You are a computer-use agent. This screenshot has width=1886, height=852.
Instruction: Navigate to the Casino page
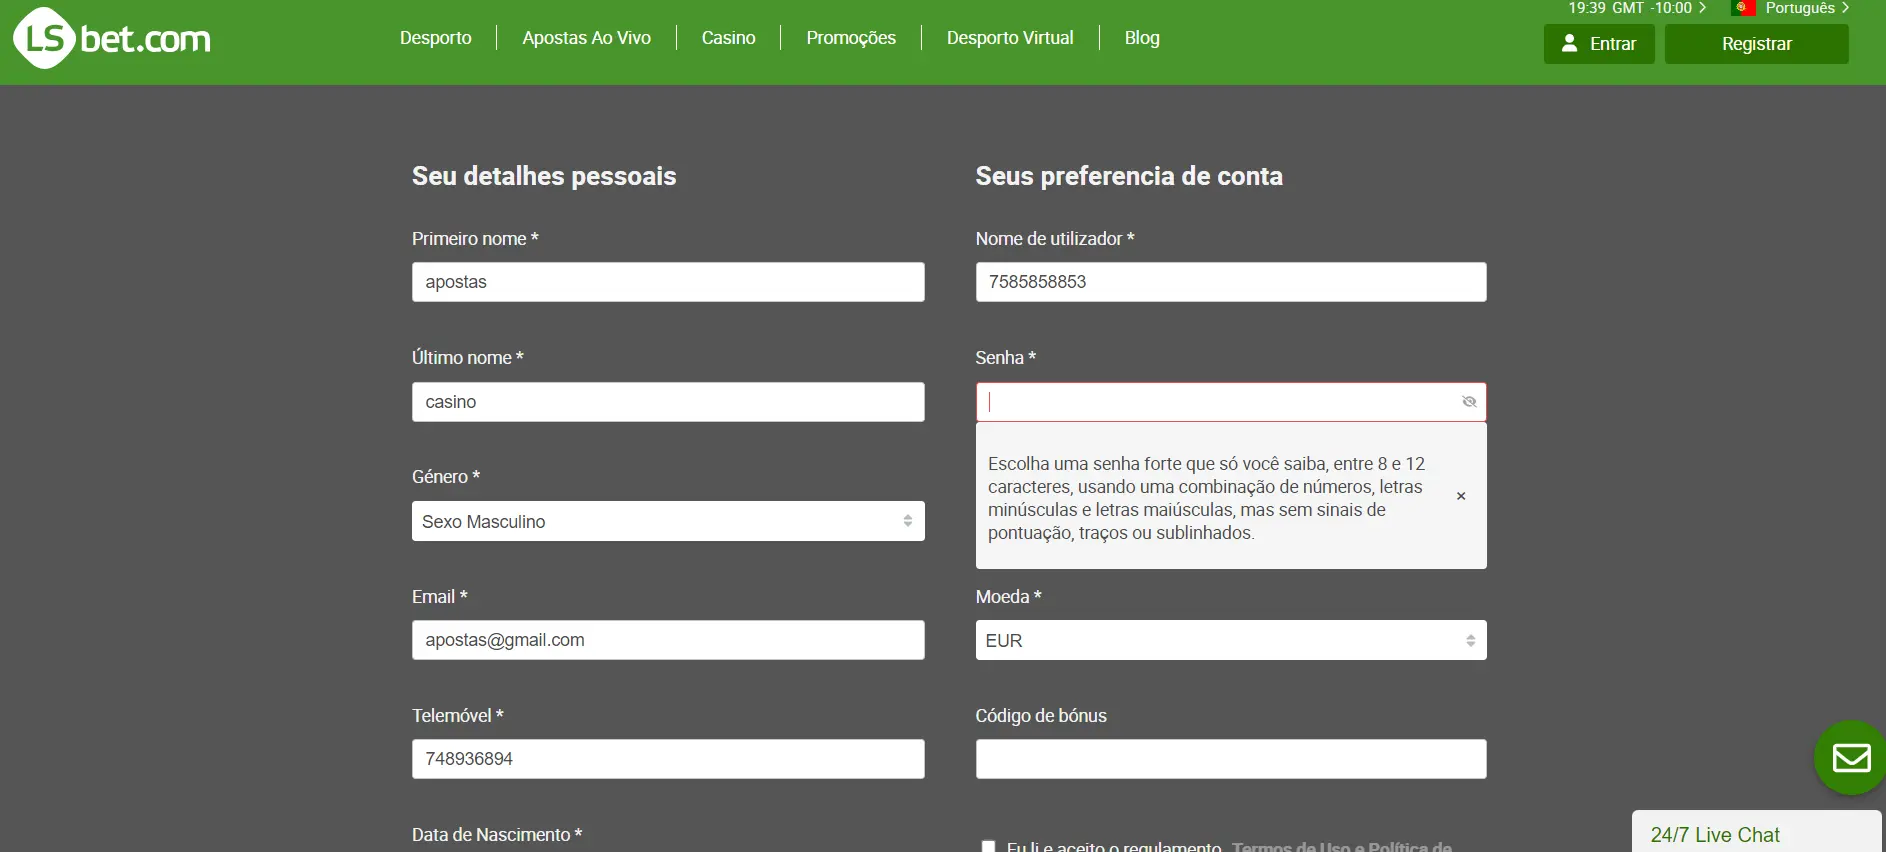728,38
